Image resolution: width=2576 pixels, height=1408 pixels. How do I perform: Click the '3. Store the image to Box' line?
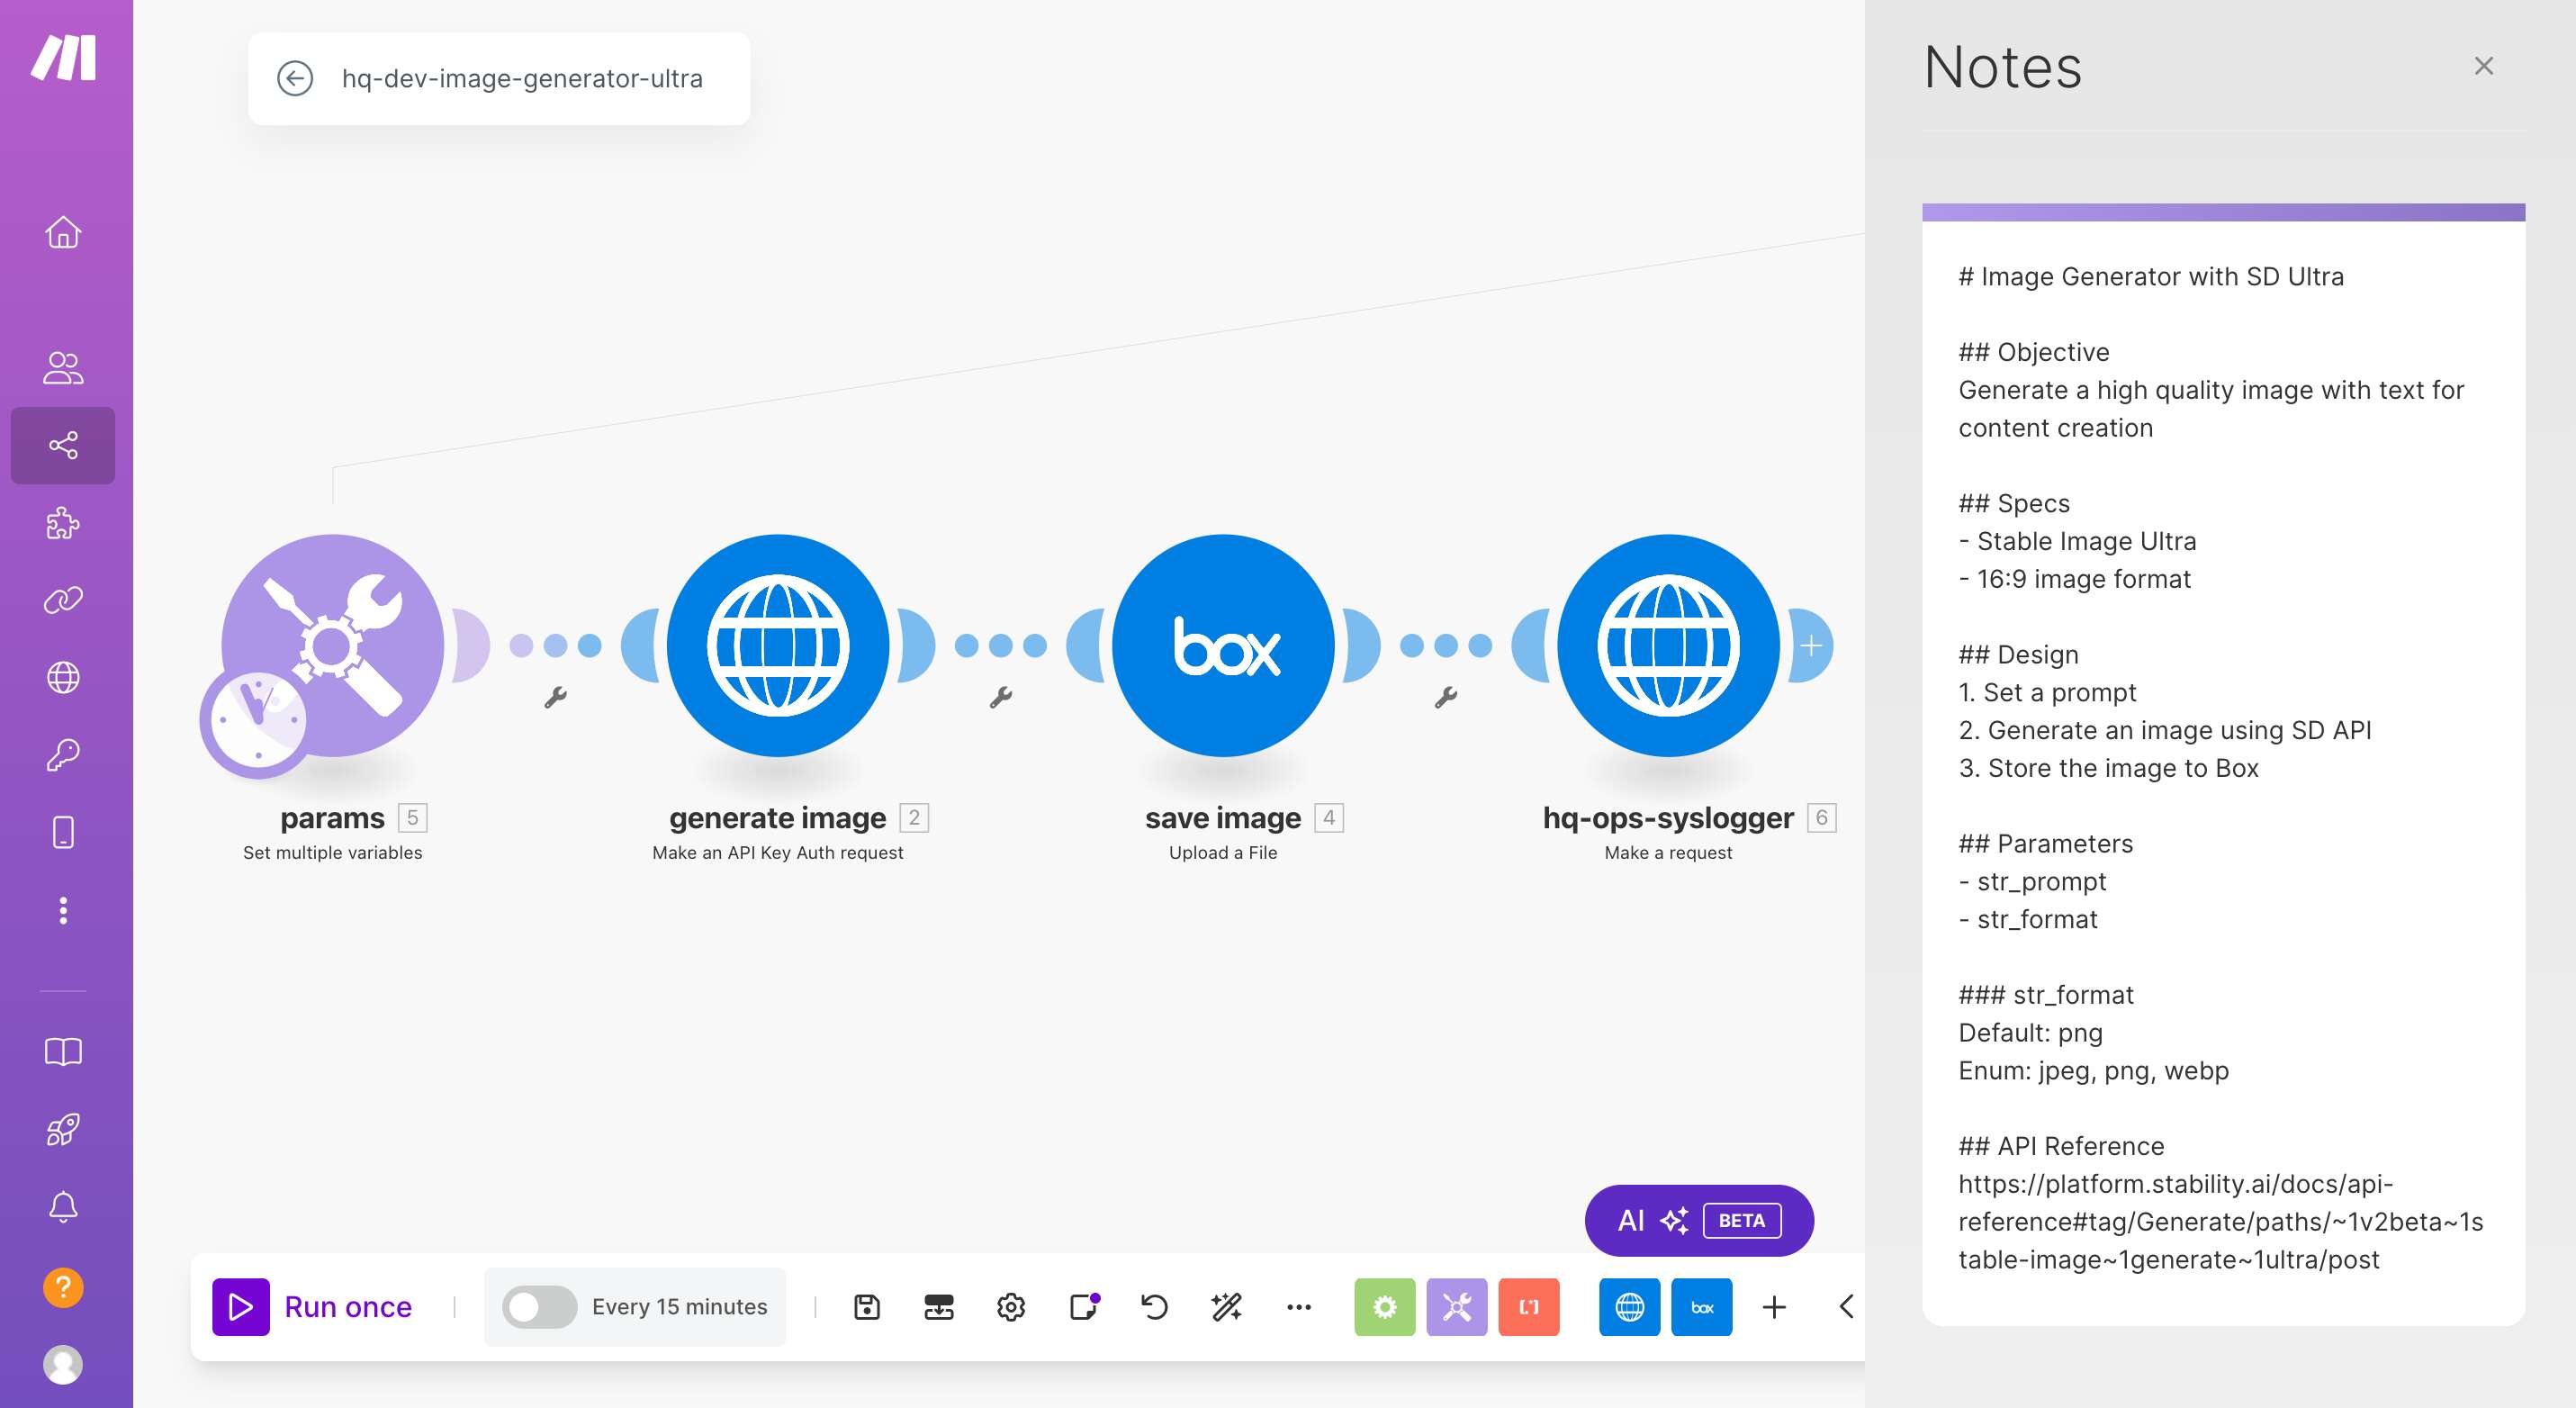point(2108,768)
